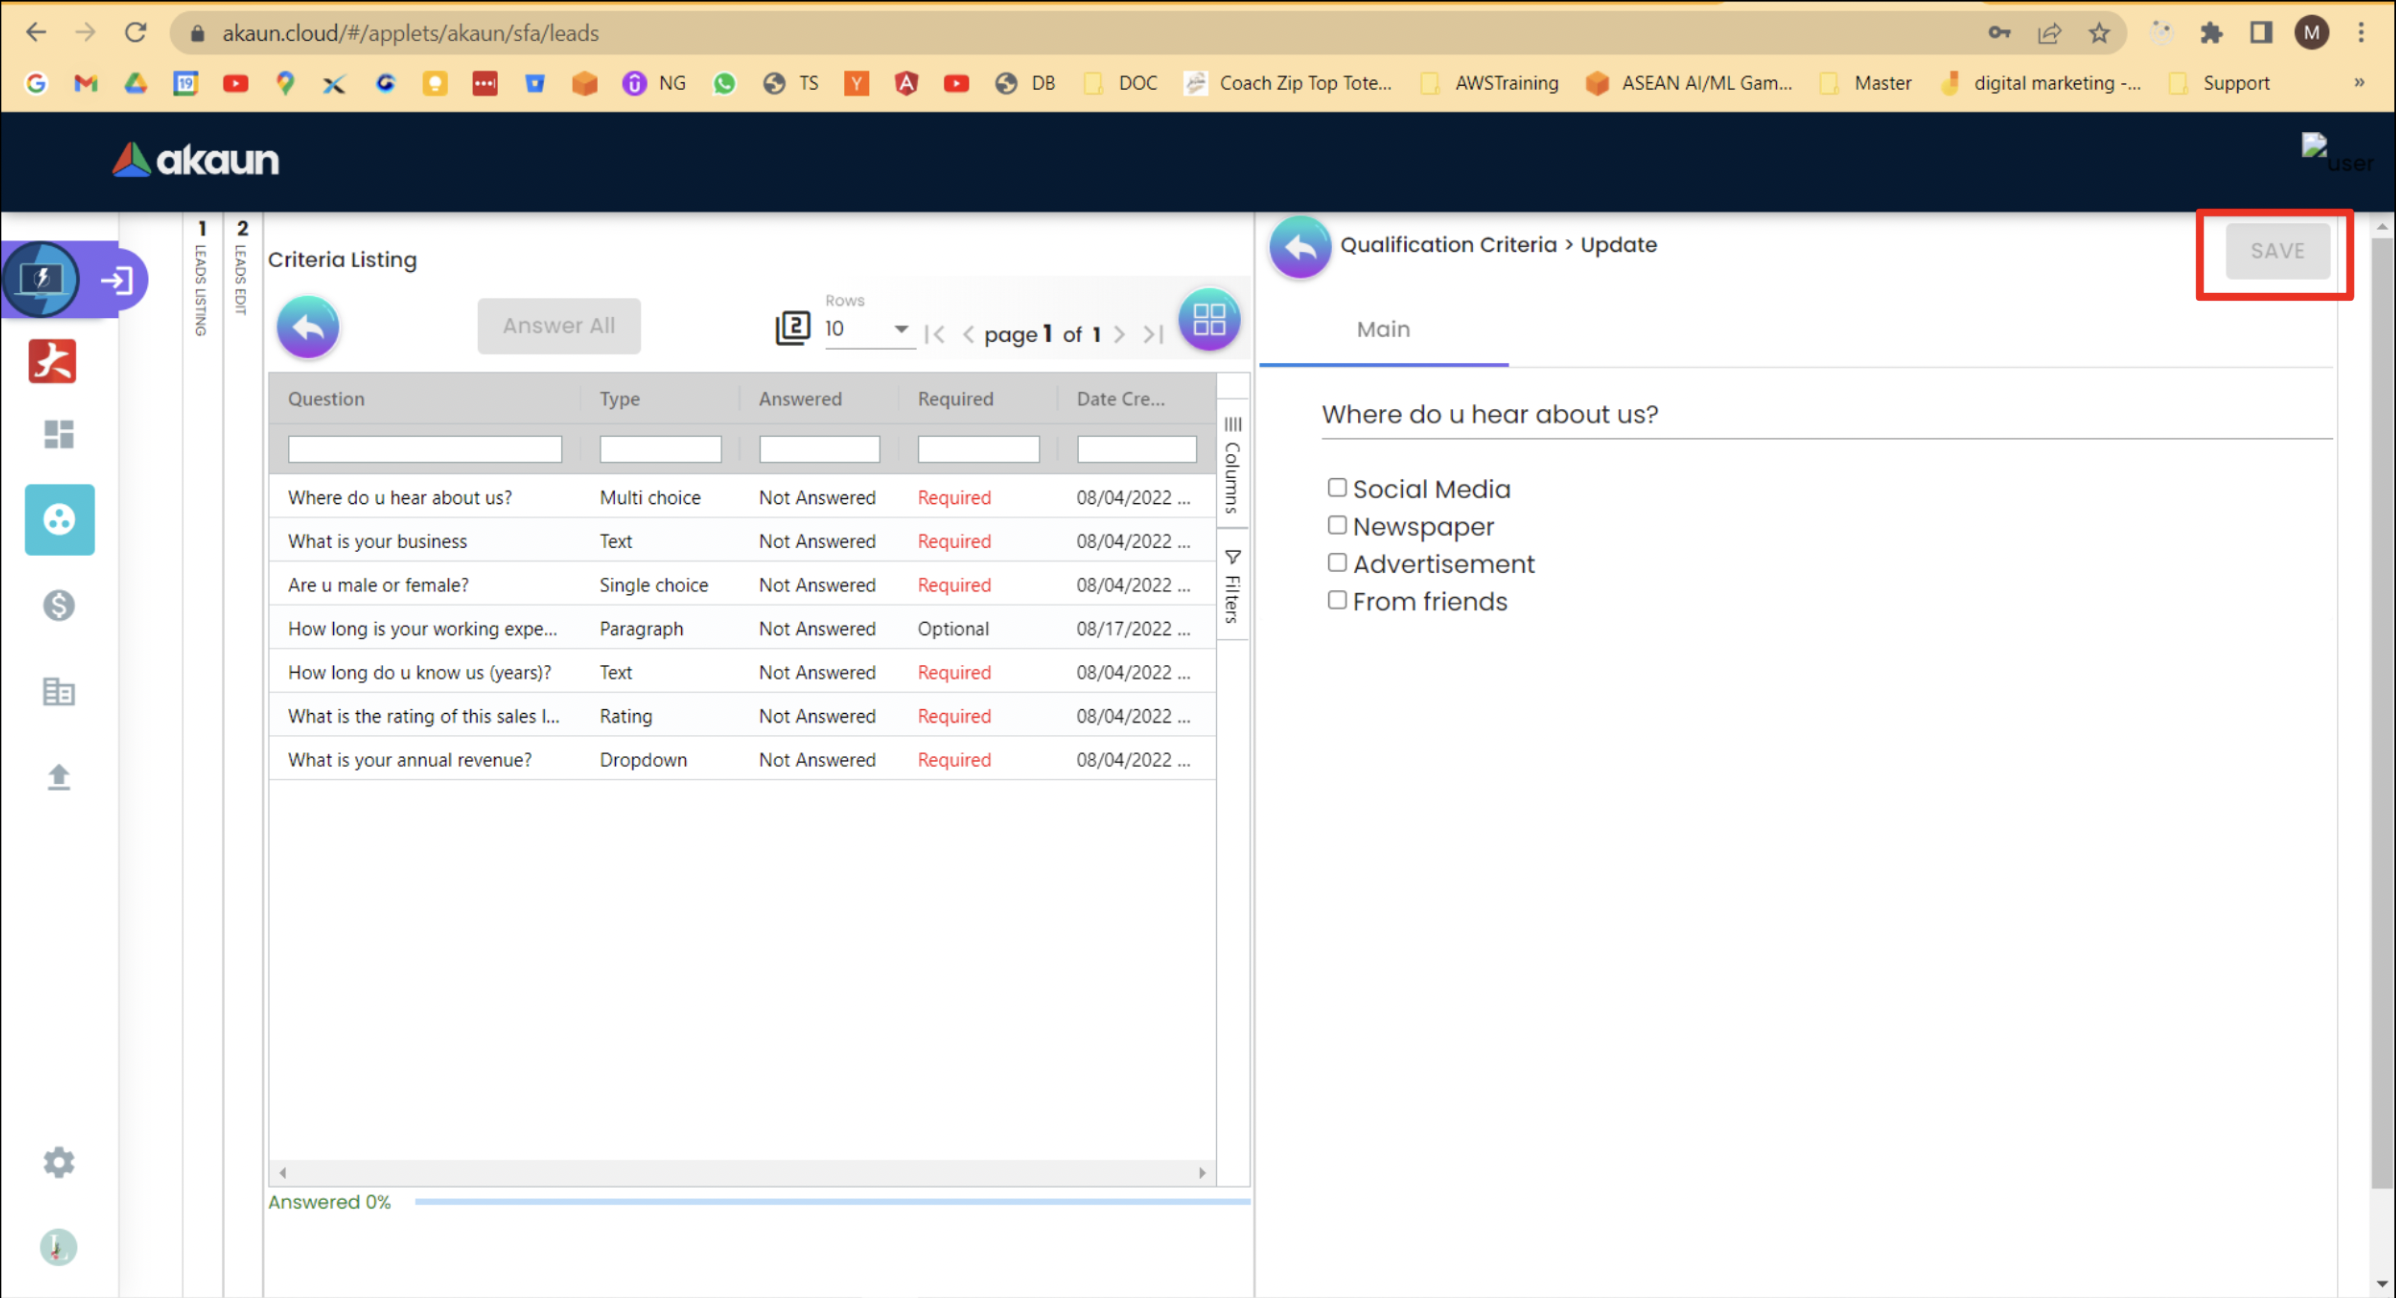2396x1298 pixels.
Task: Check the Social Media option
Action: [x=1337, y=488]
